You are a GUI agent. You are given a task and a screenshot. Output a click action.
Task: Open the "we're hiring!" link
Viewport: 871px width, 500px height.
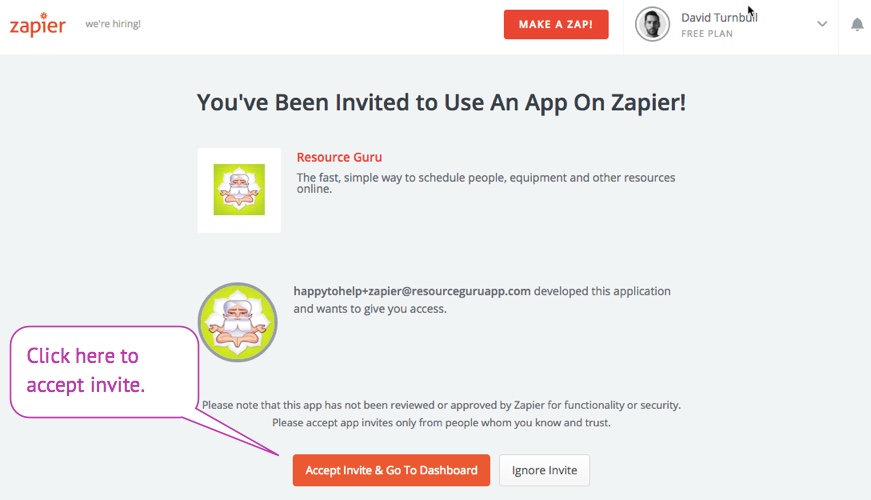[113, 24]
